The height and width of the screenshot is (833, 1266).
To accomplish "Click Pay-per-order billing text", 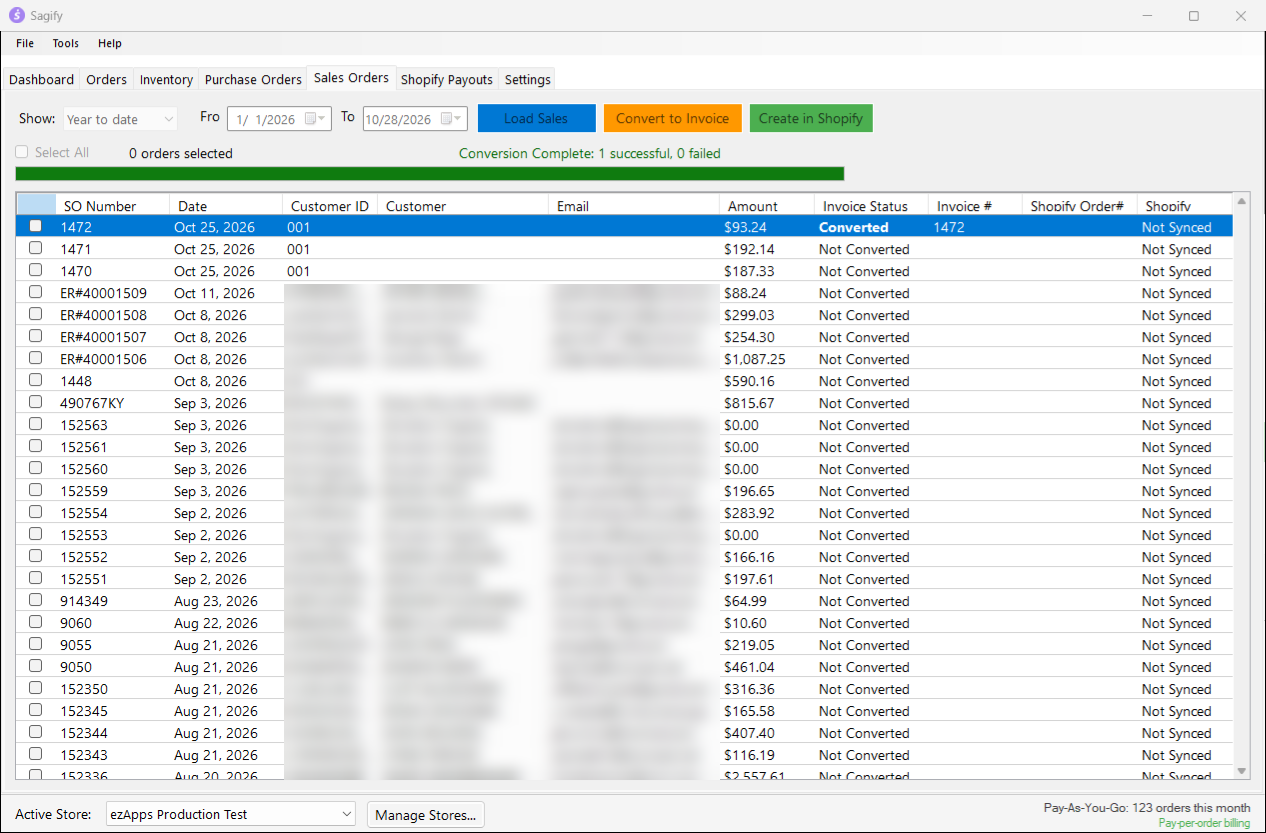I will 1204,823.
